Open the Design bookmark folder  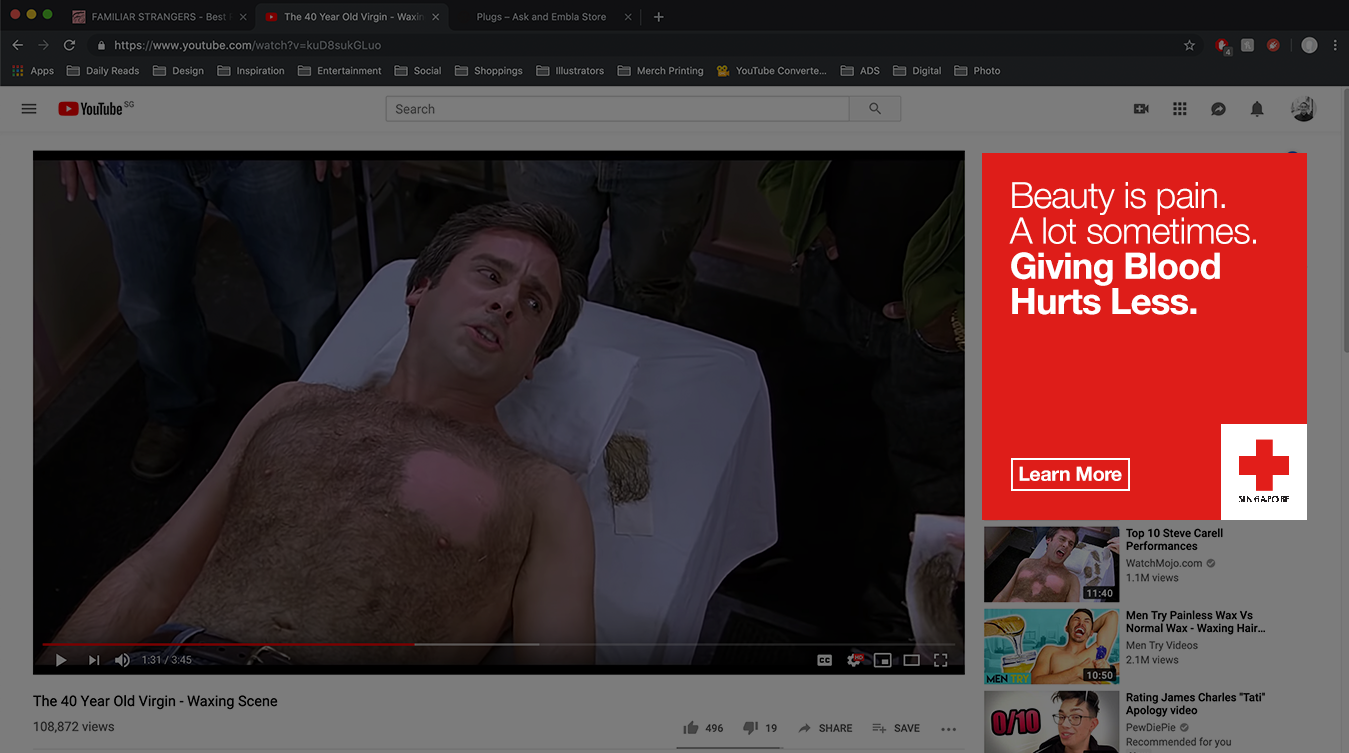pyautogui.click(x=178, y=71)
